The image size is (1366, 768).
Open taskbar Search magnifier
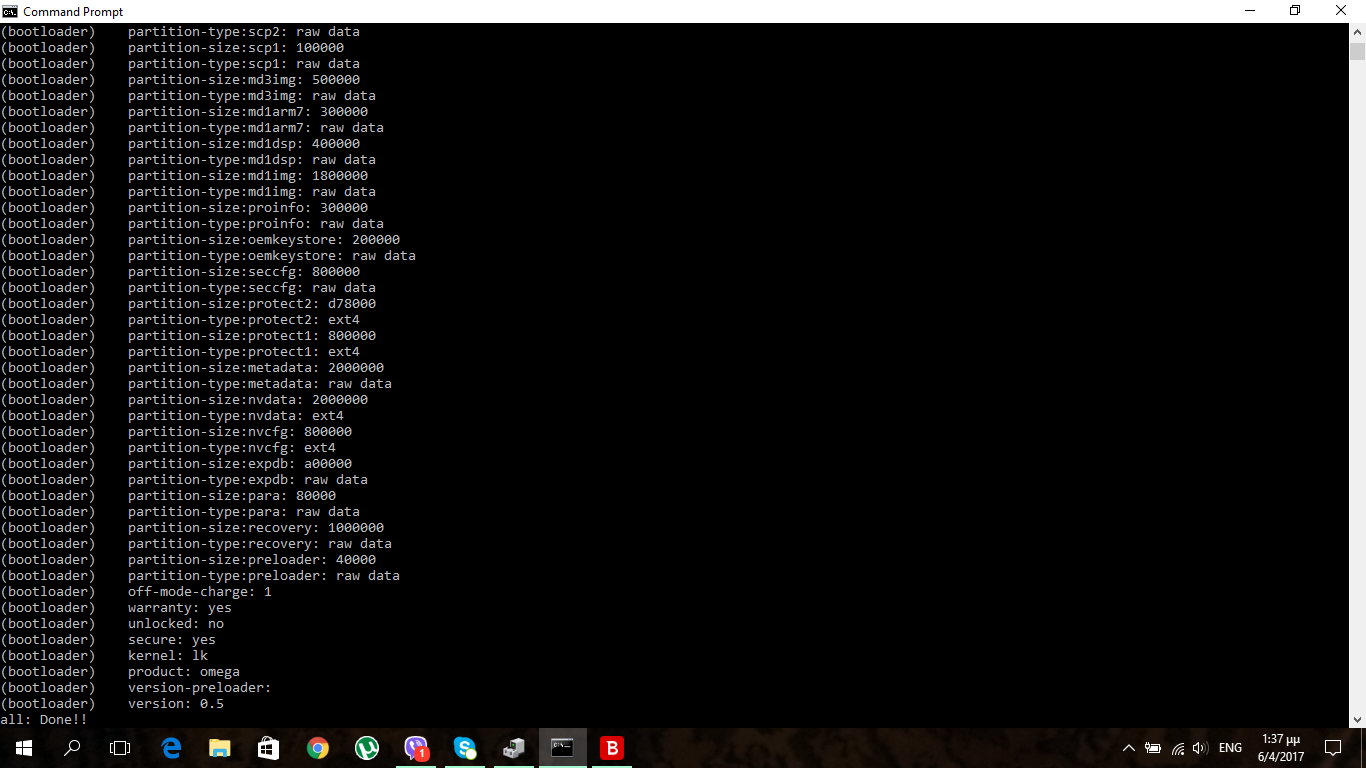click(72, 748)
